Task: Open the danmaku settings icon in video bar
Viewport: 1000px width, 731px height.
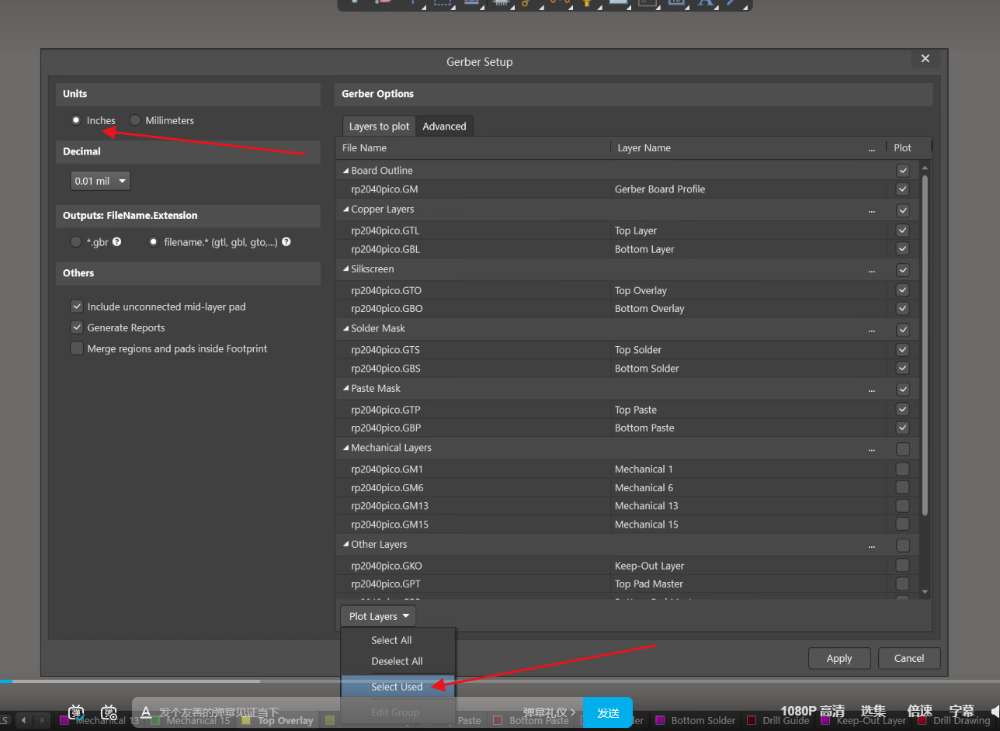Action: [109, 712]
